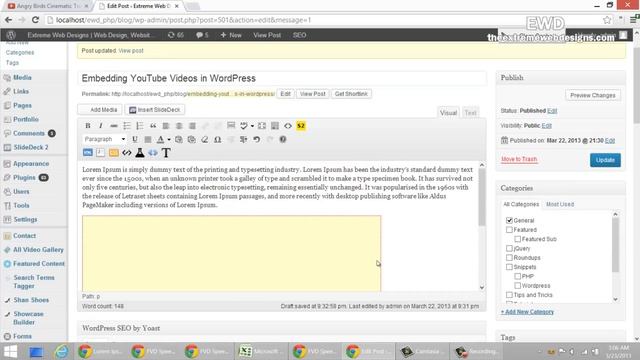Paste as plain text
Viewport: 640px width, 360px height.
[179, 139]
